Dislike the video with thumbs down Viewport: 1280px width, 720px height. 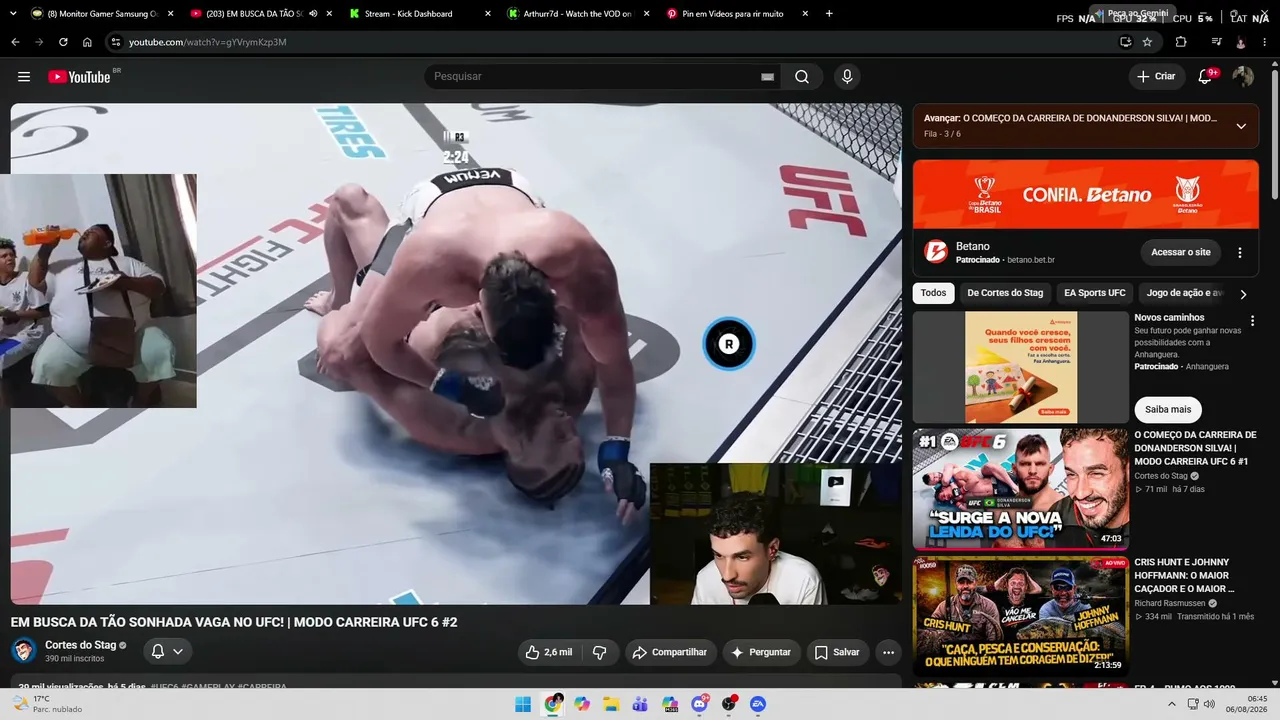click(x=600, y=652)
